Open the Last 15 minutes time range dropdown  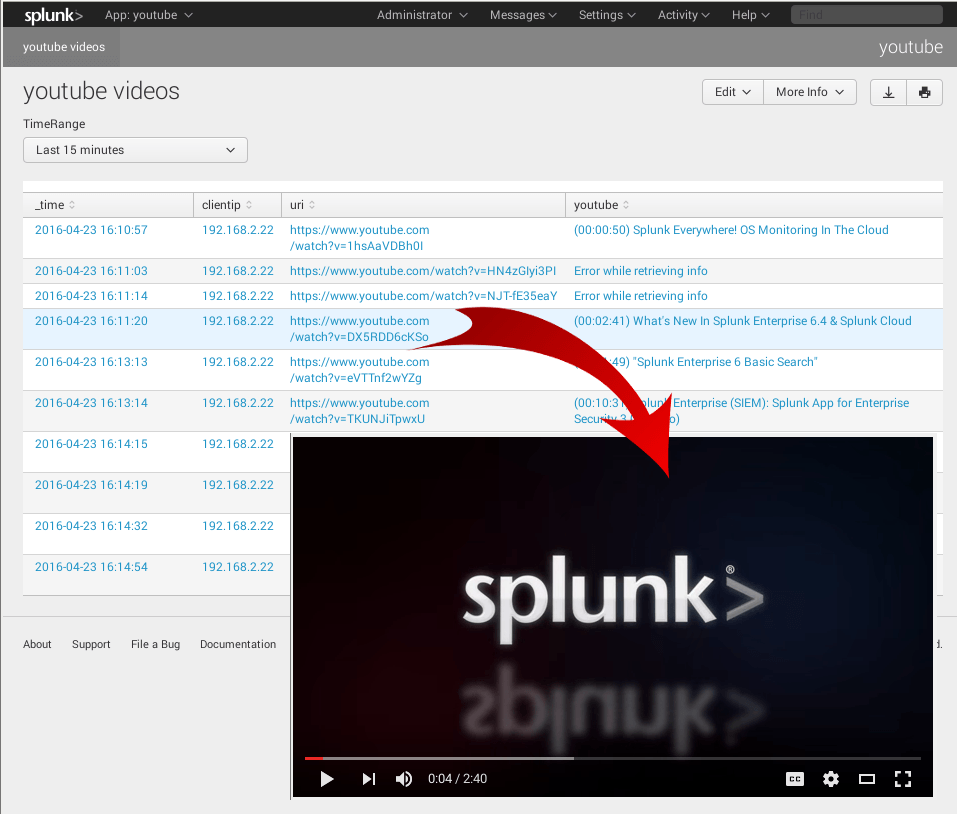click(135, 150)
